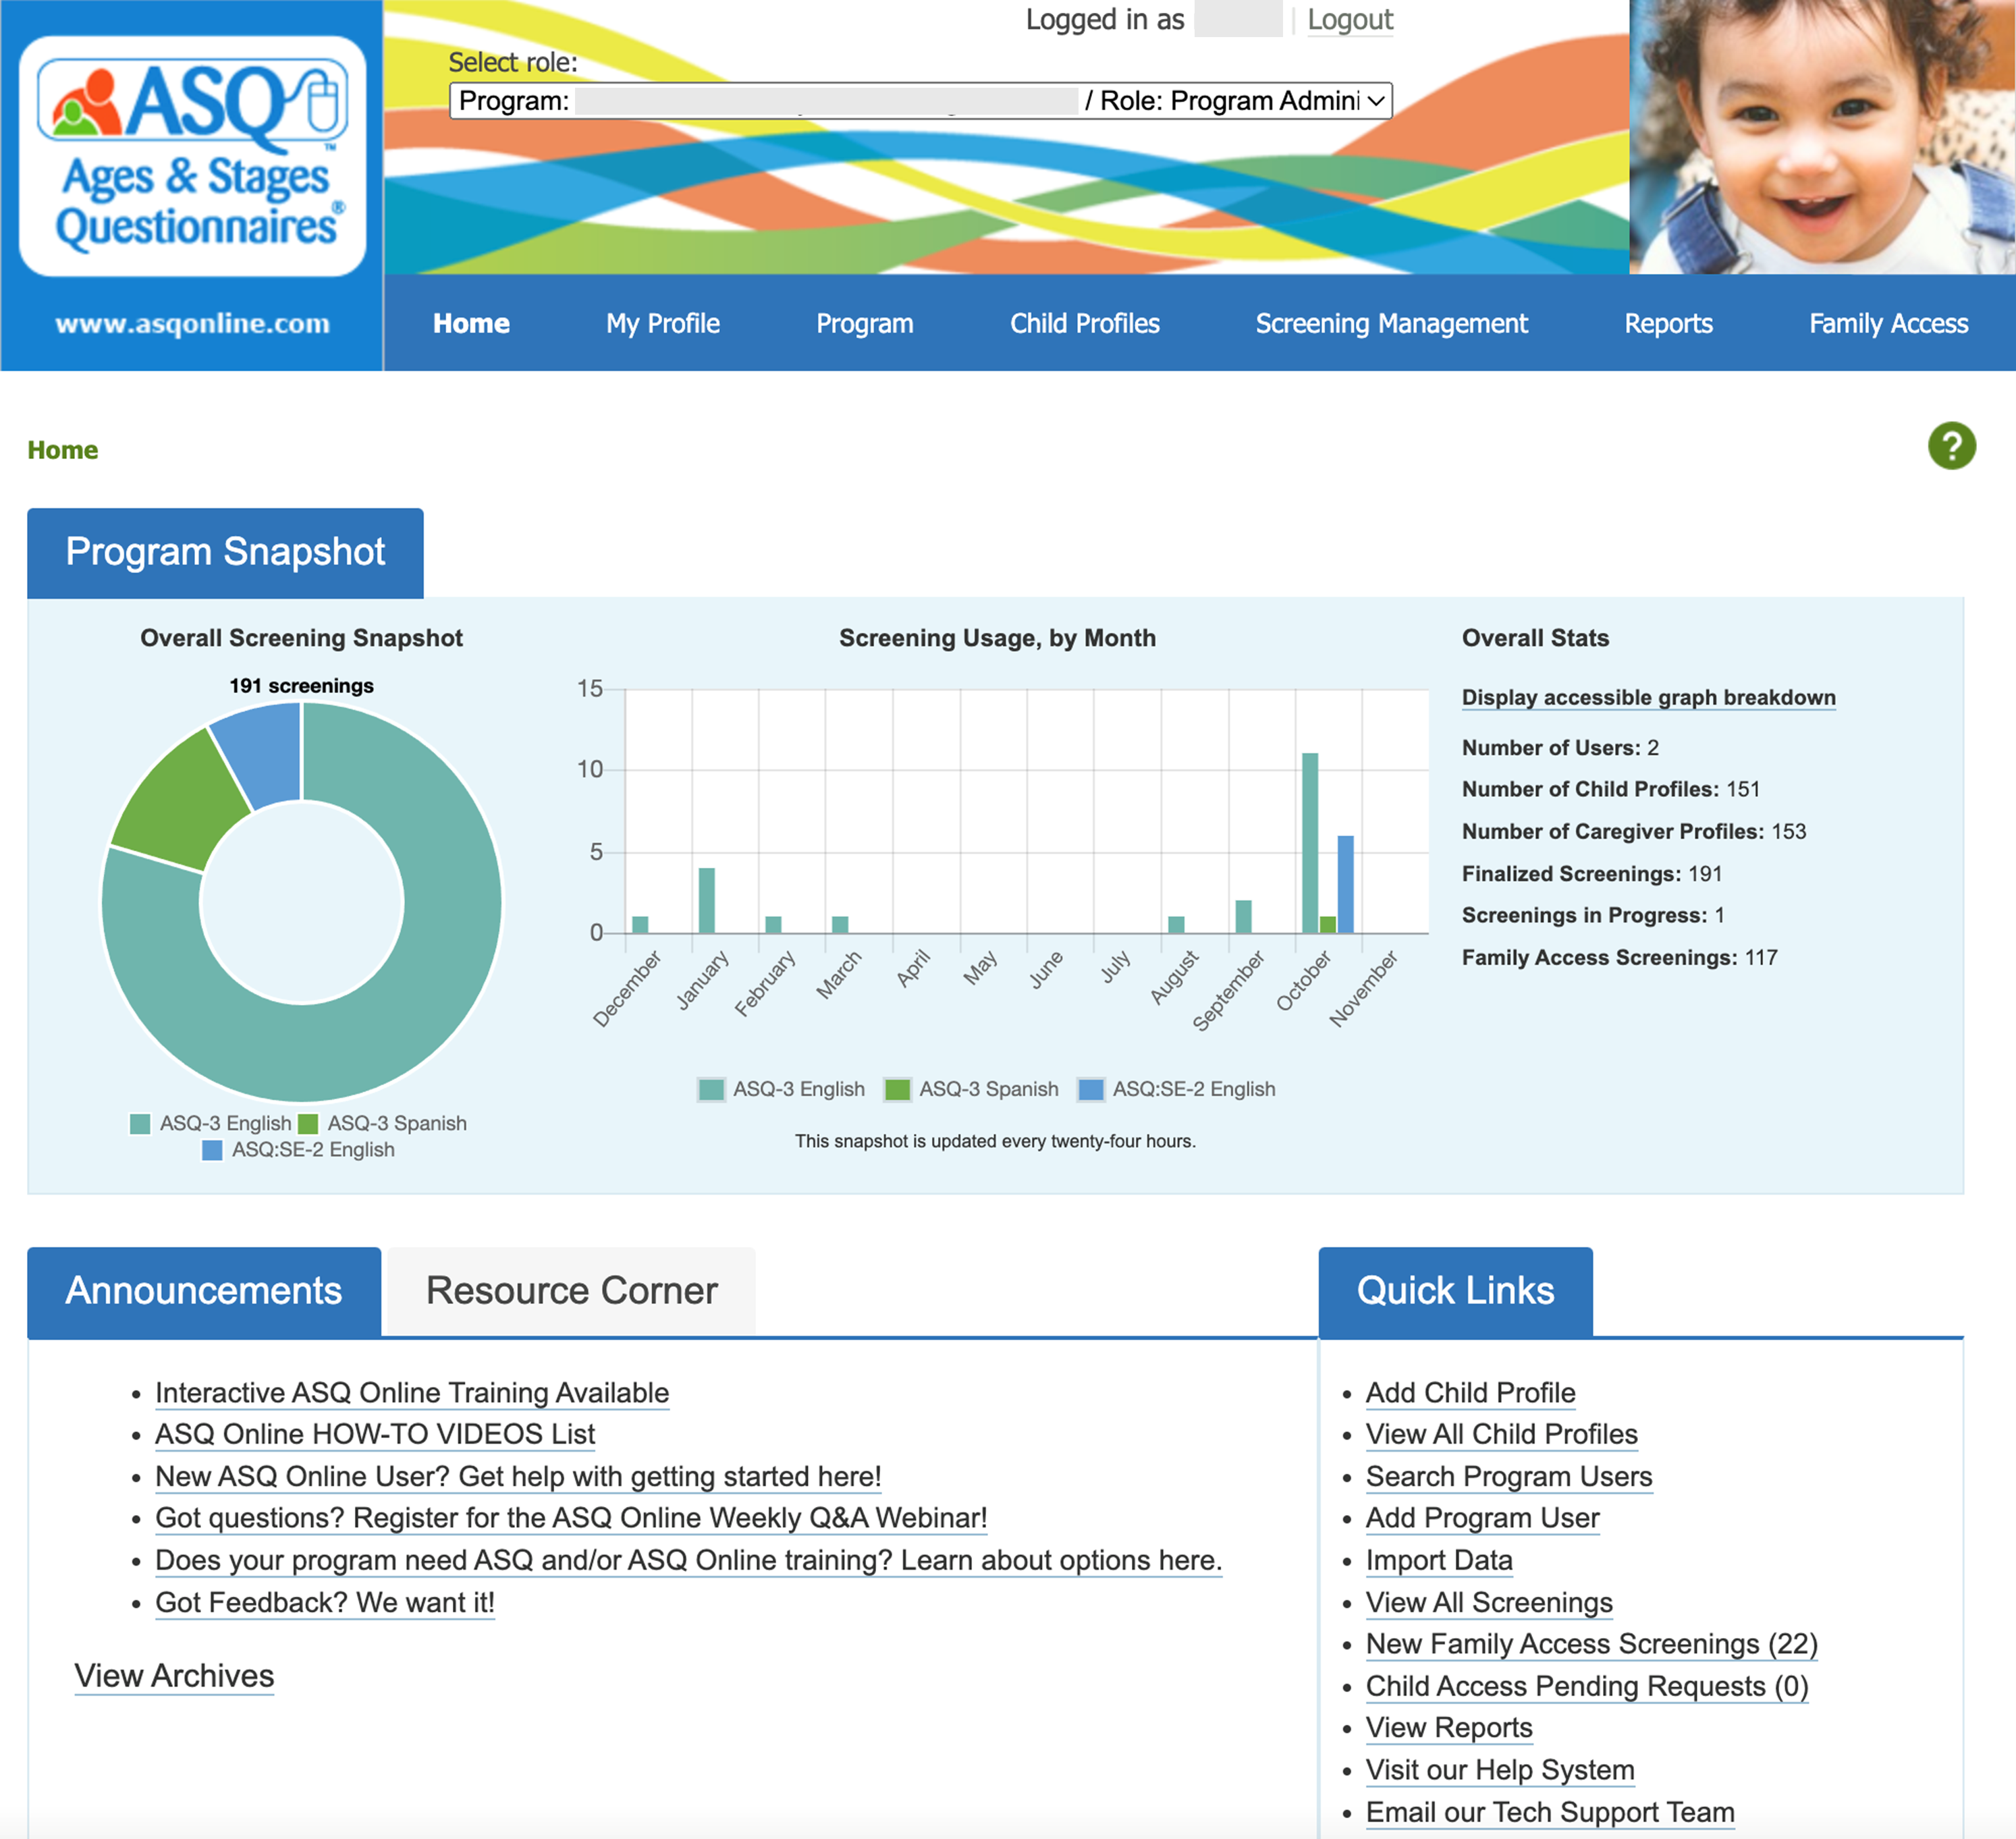Image resolution: width=2016 pixels, height=1839 pixels.
Task: Toggle ASQ:SE-2 English swatch in bar chart legend
Action: point(1091,1089)
